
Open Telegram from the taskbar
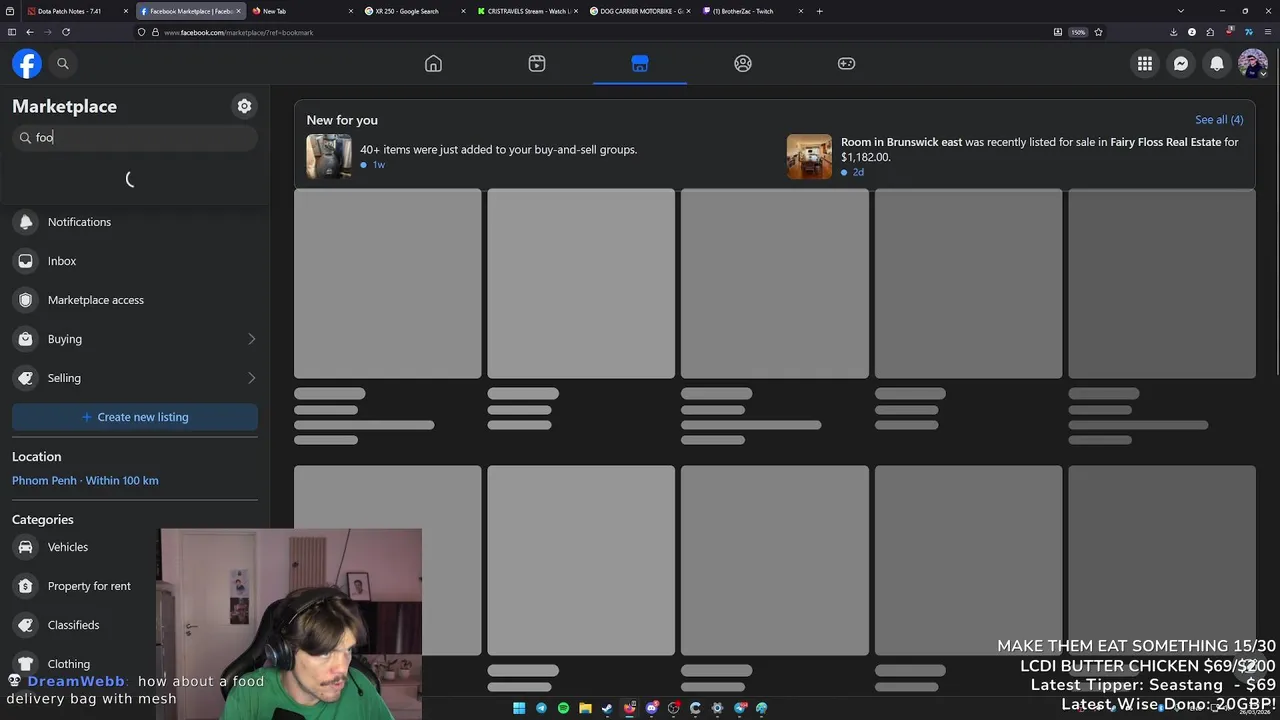click(x=541, y=708)
